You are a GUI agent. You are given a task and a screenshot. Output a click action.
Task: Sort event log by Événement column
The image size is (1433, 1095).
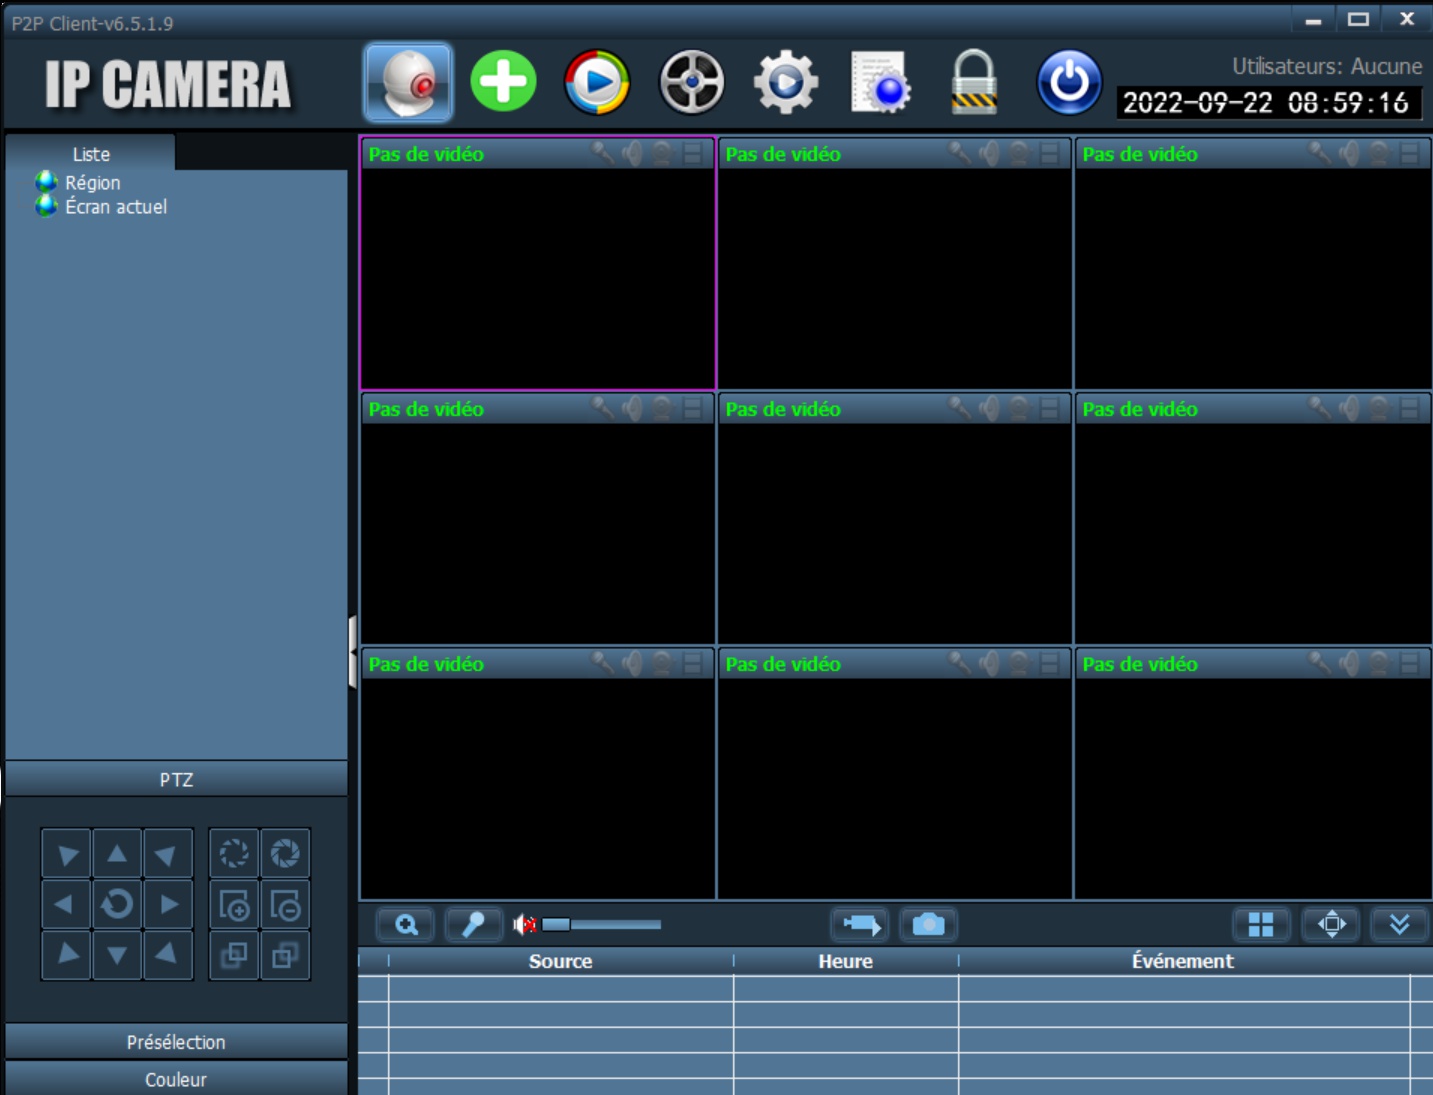click(x=1183, y=961)
